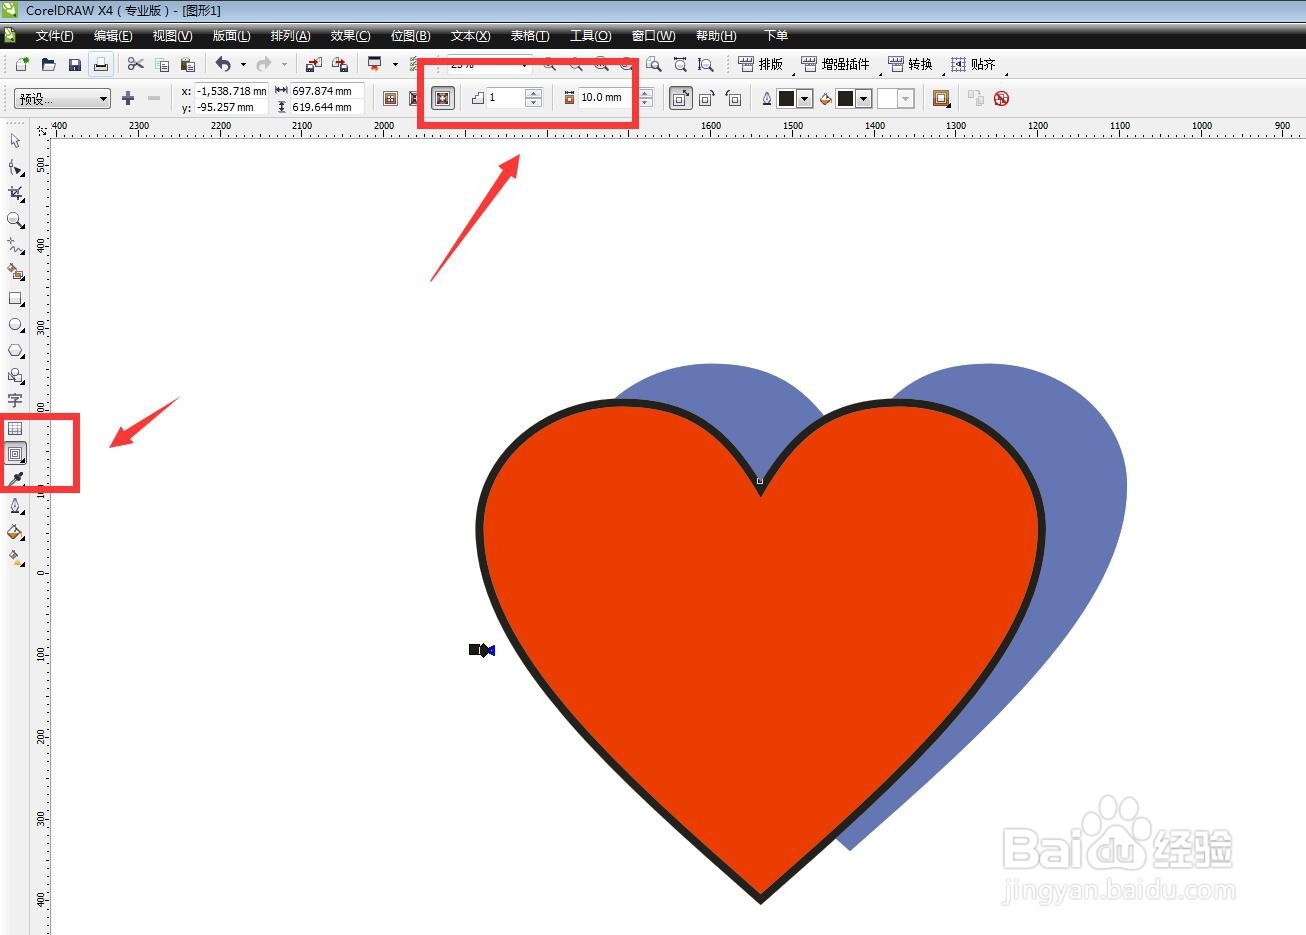This screenshot has width=1306, height=935.
Task: Select the Ellipse tool
Action: [15, 324]
